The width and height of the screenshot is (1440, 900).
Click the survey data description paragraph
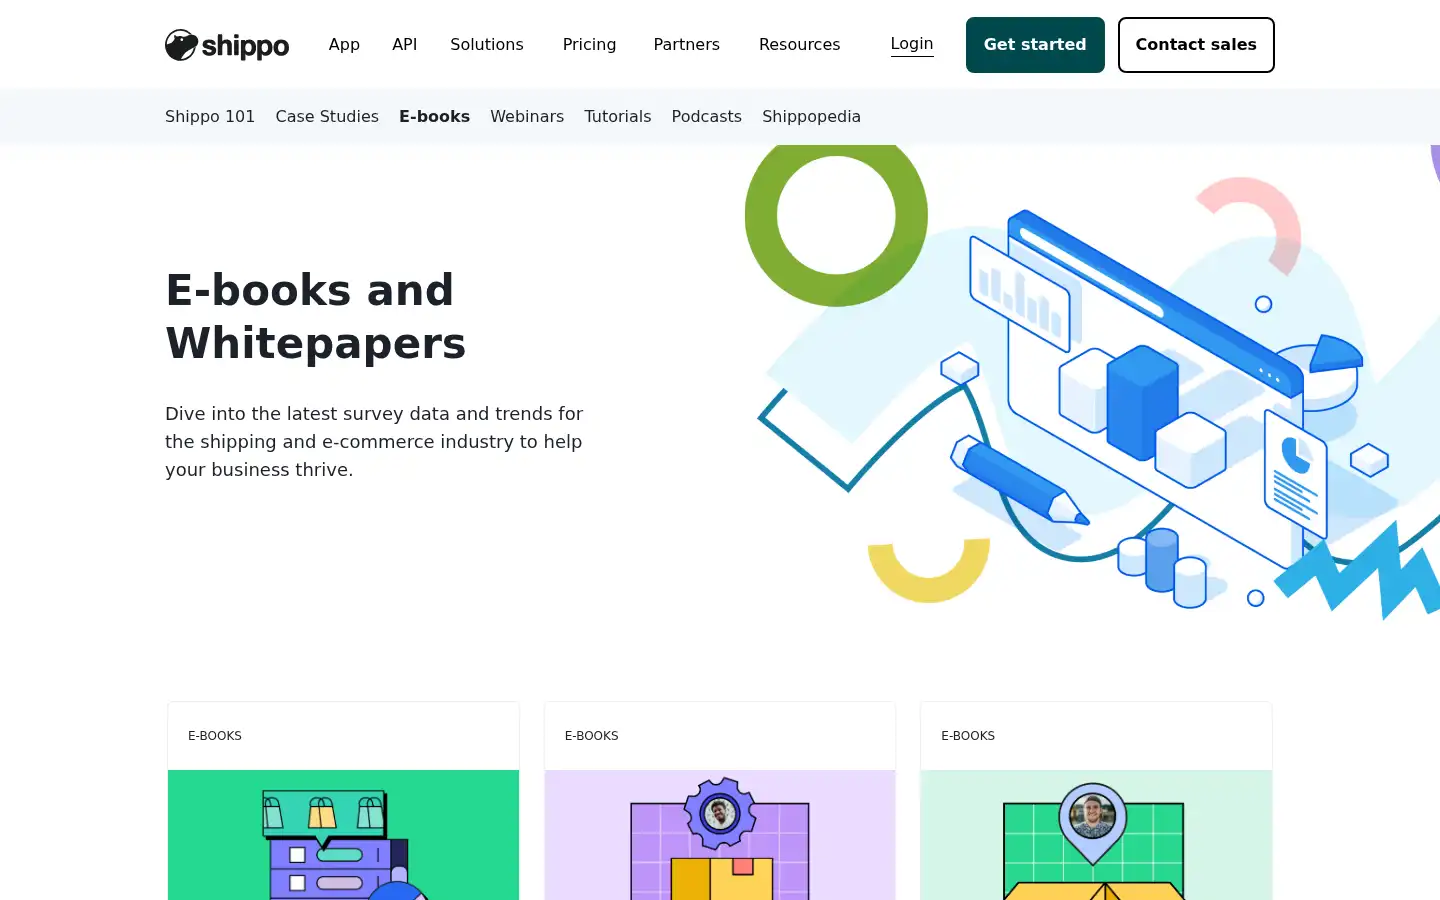(x=375, y=441)
